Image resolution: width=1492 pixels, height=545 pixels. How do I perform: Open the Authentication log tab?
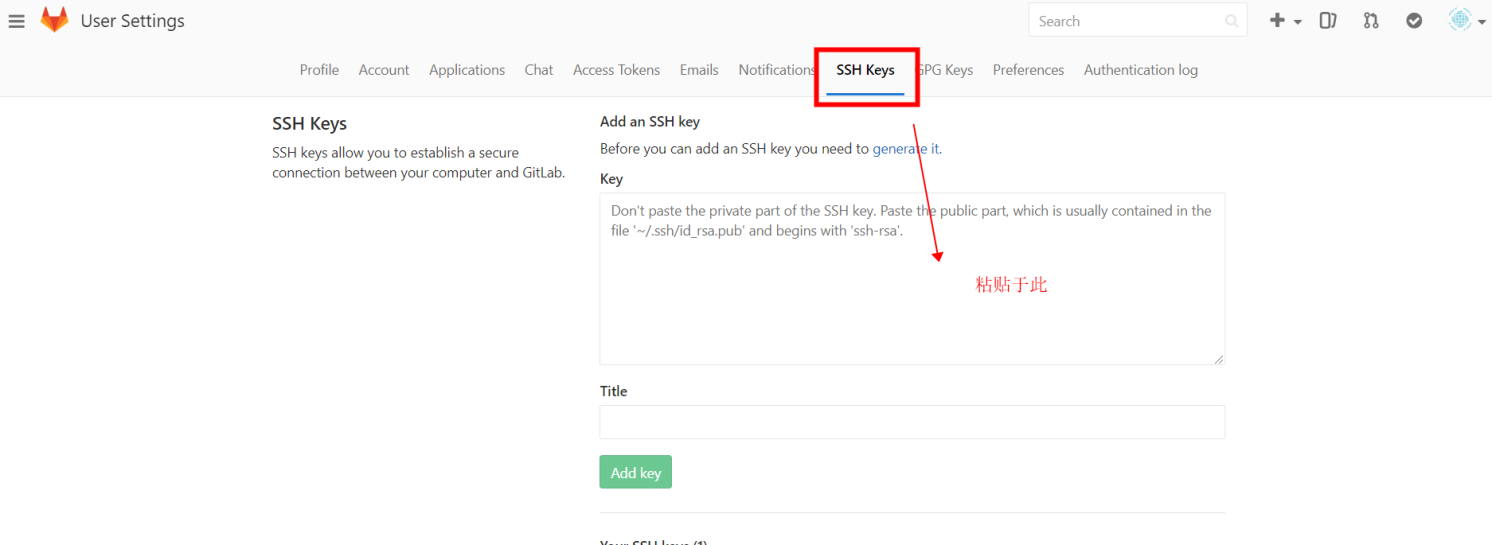click(1141, 70)
